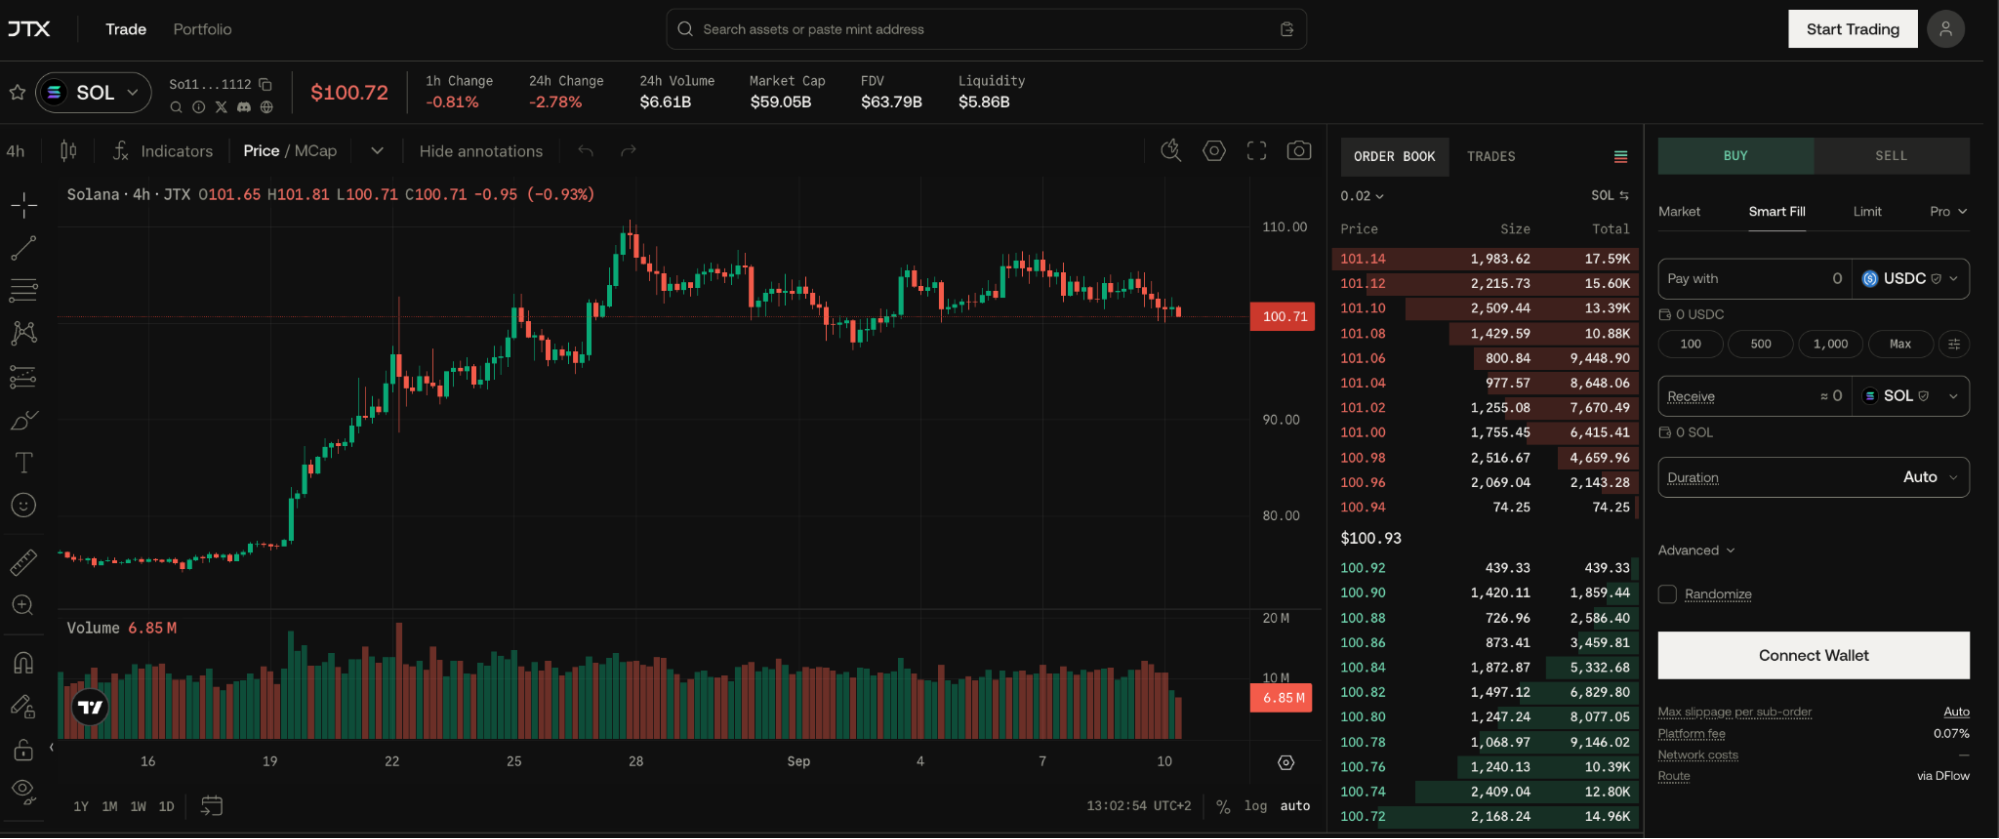Image resolution: width=1999 pixels, height=839 pixels.
Task: Toggle between Price and MCap display
Action: [x=290, y=151]
